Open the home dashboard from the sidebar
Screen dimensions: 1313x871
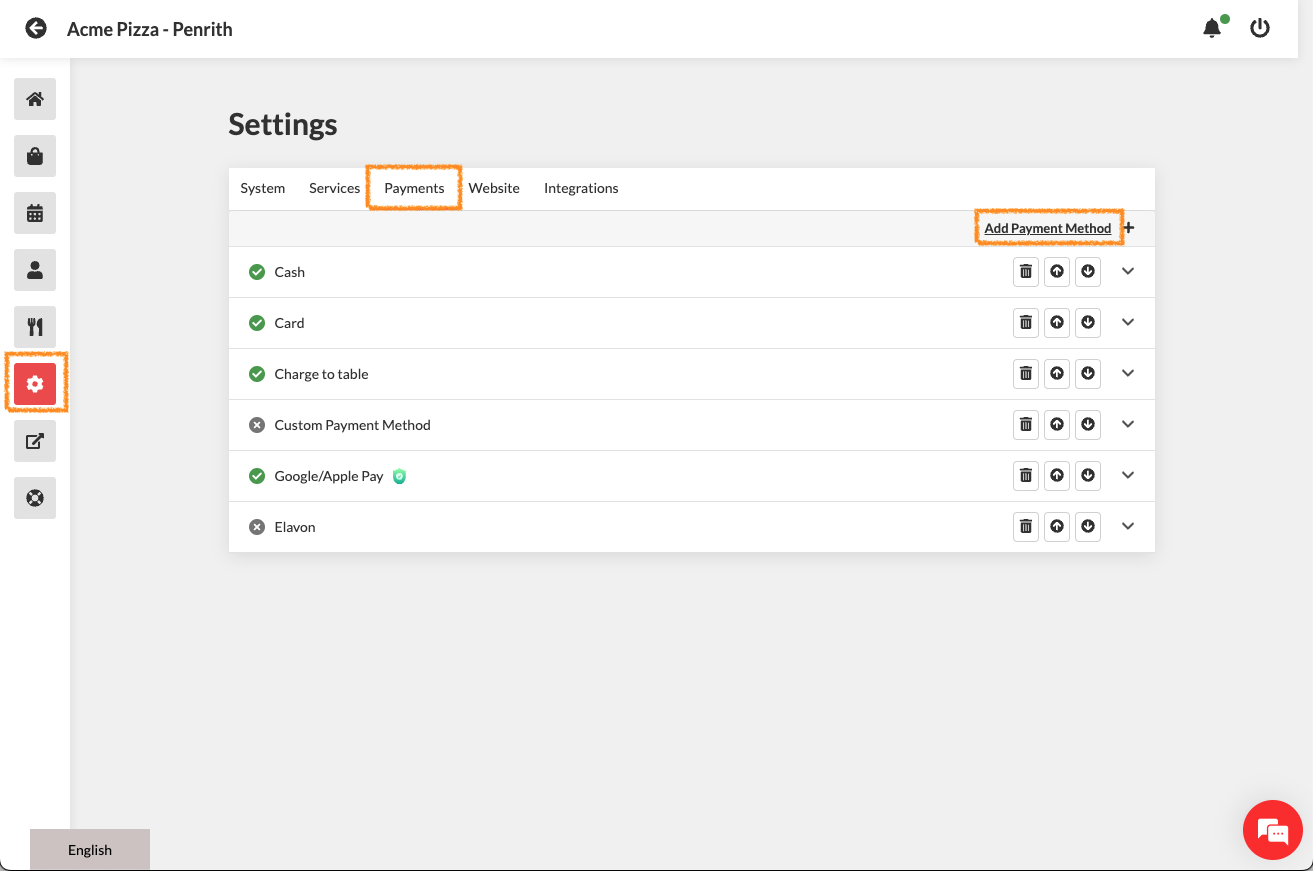35,99
